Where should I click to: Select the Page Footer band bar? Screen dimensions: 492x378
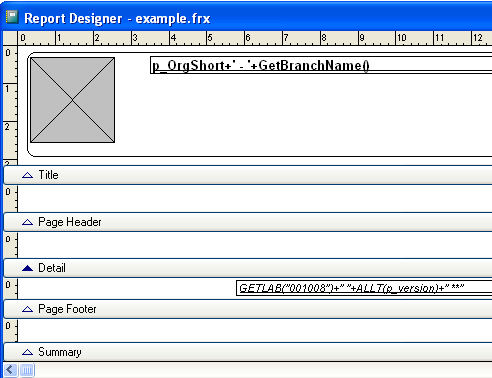pos(248,309)
